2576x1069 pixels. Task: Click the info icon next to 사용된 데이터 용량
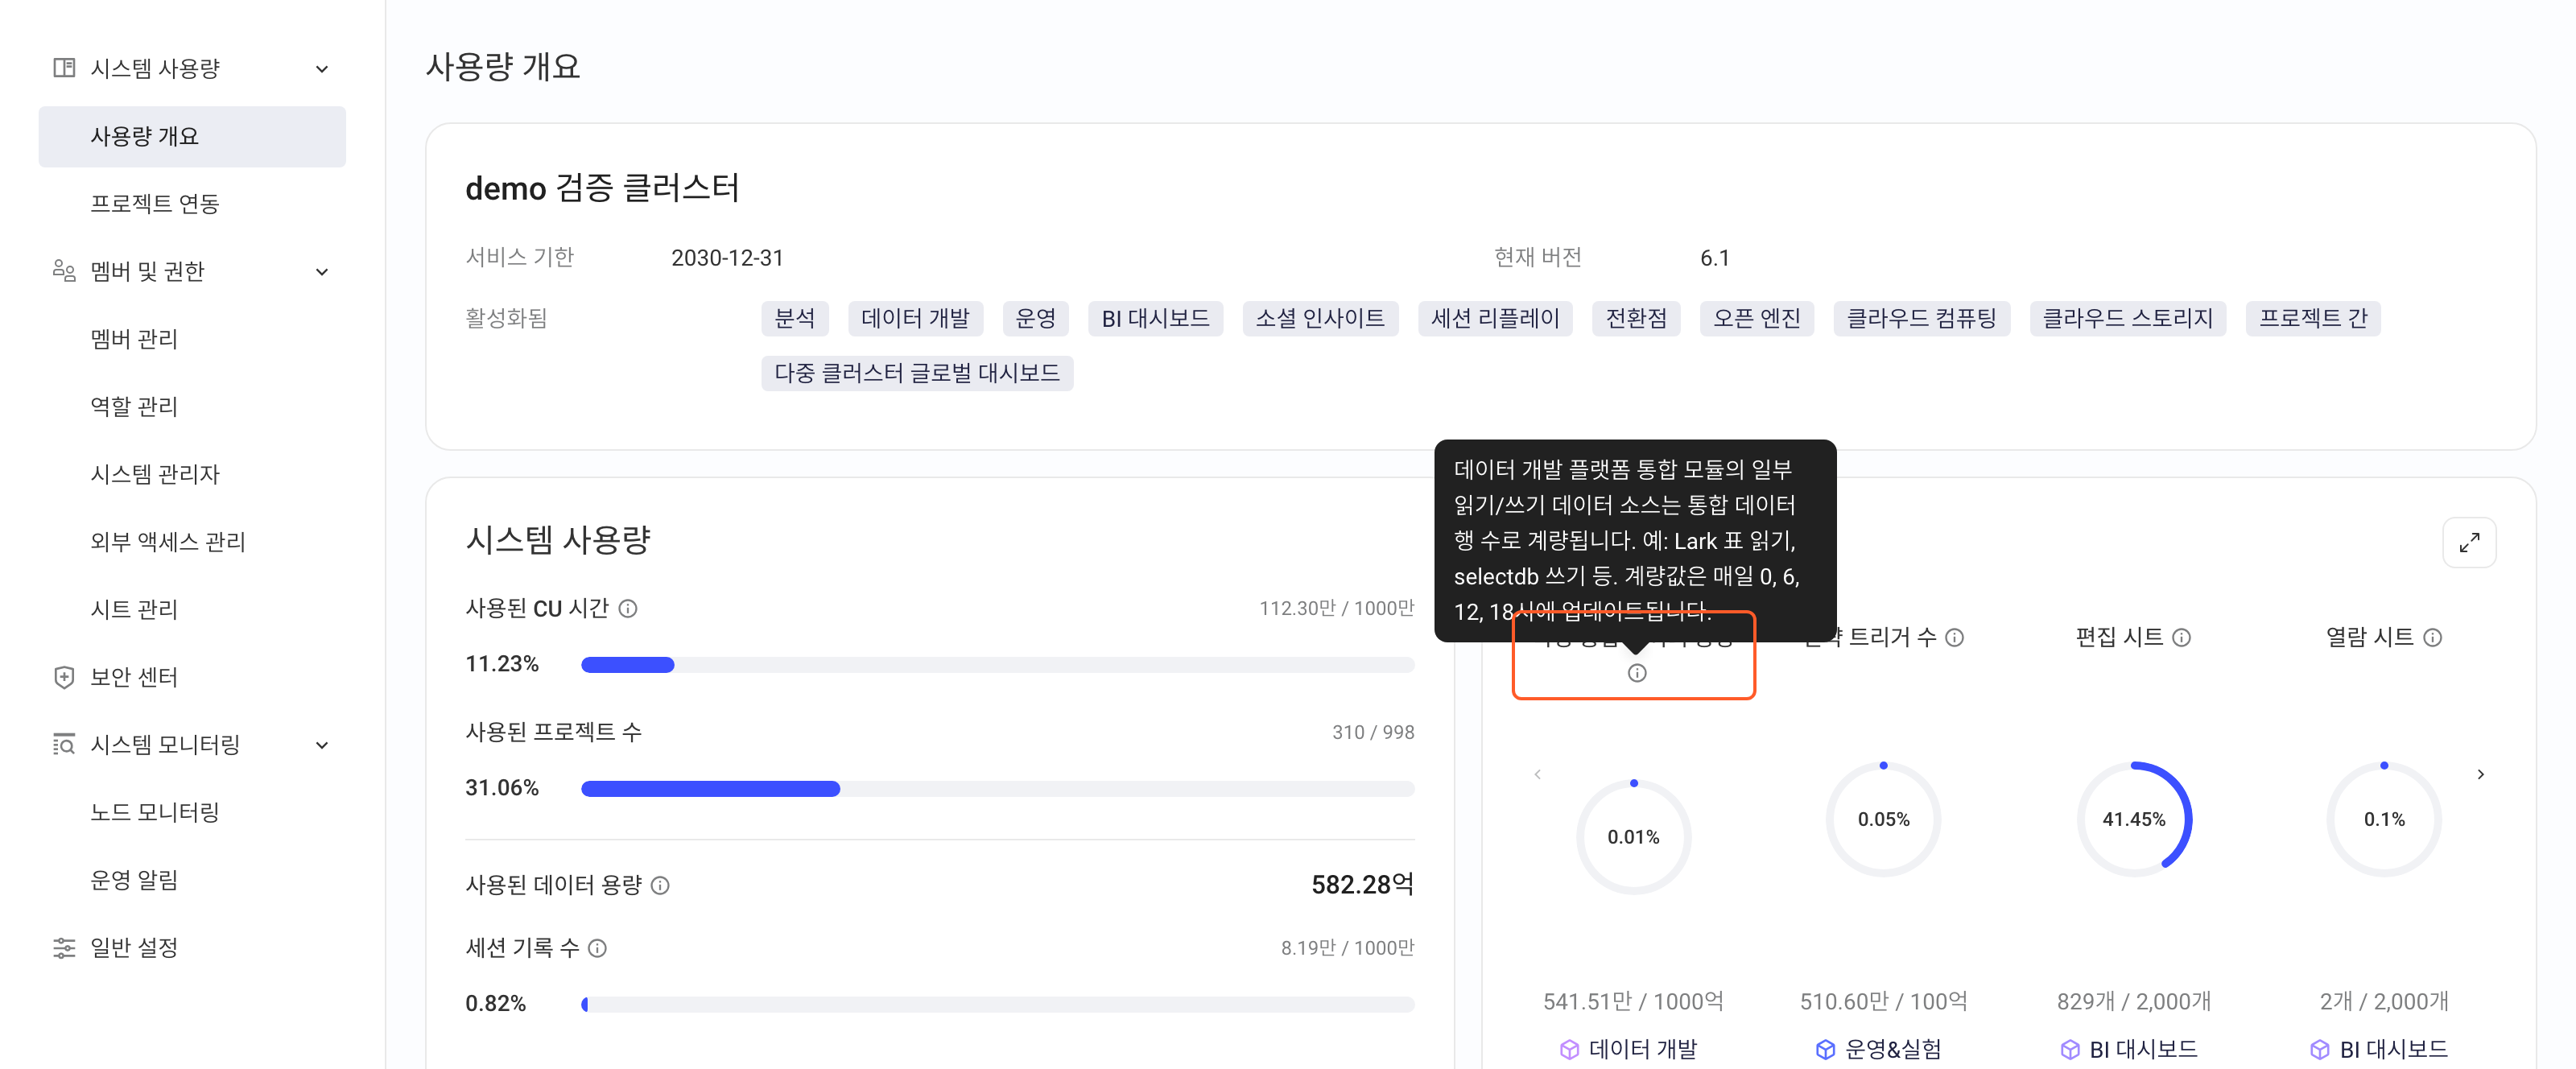660,885
